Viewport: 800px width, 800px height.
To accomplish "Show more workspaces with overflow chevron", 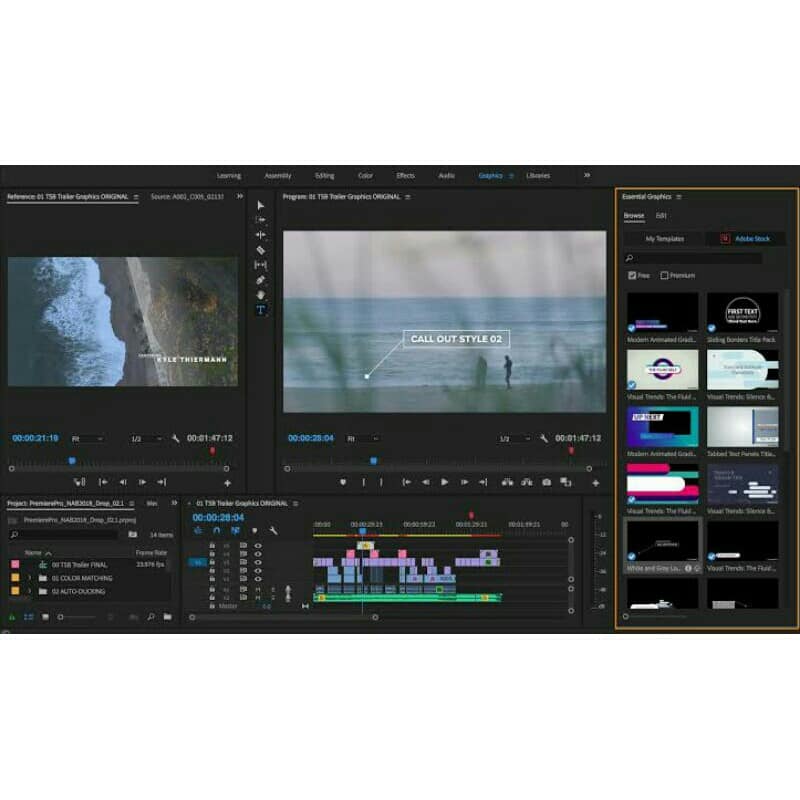I will click(587, 175).
